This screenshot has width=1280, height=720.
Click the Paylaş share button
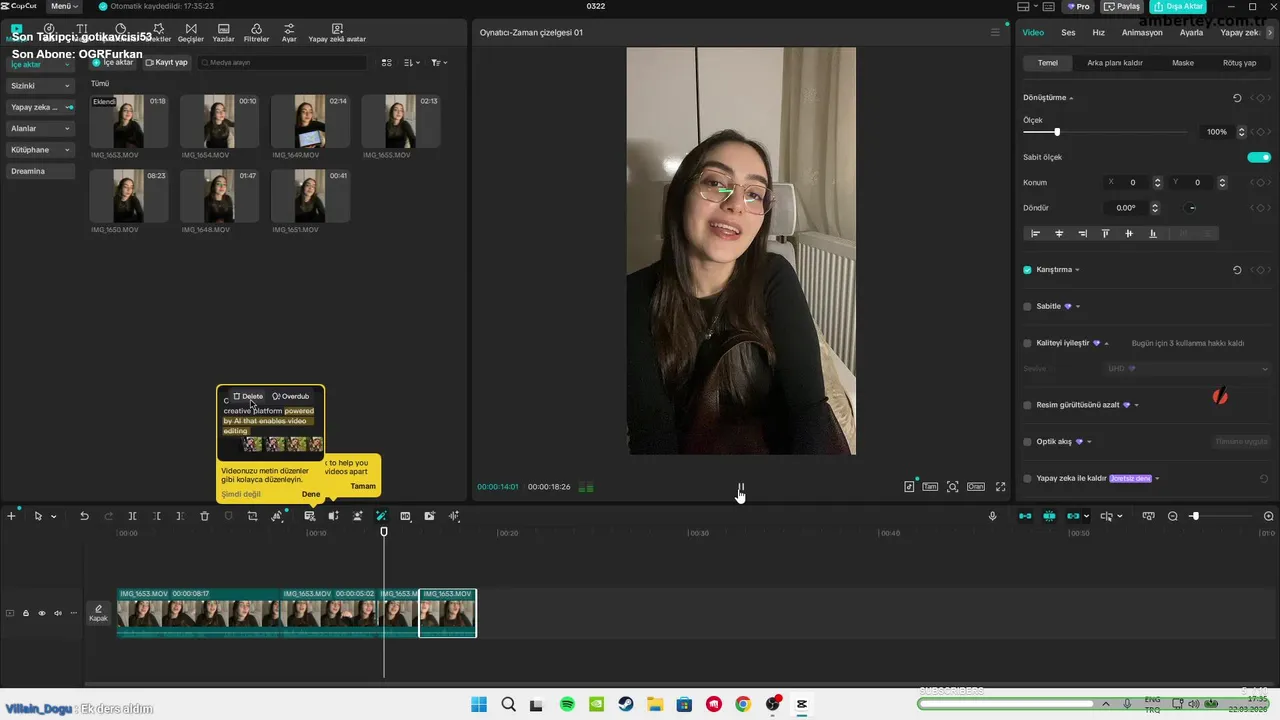pos(1122,6)
